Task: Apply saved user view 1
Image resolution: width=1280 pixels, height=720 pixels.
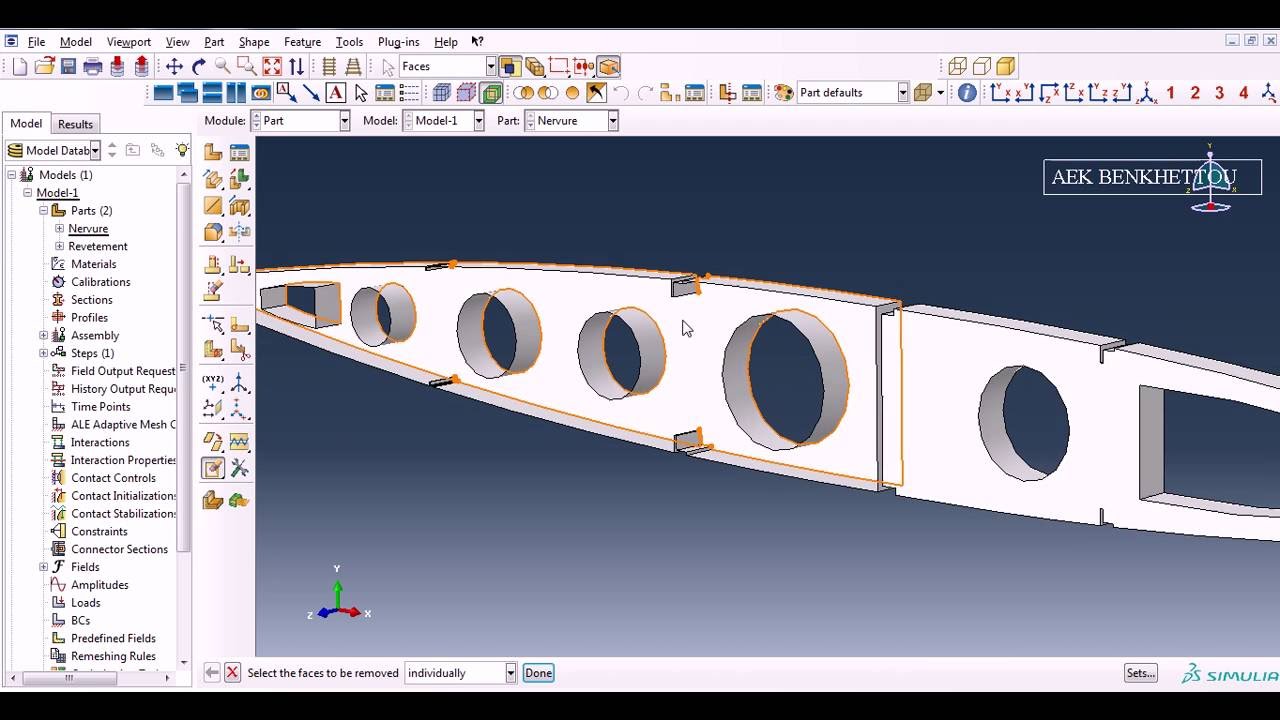Action: click(1171, 92)
